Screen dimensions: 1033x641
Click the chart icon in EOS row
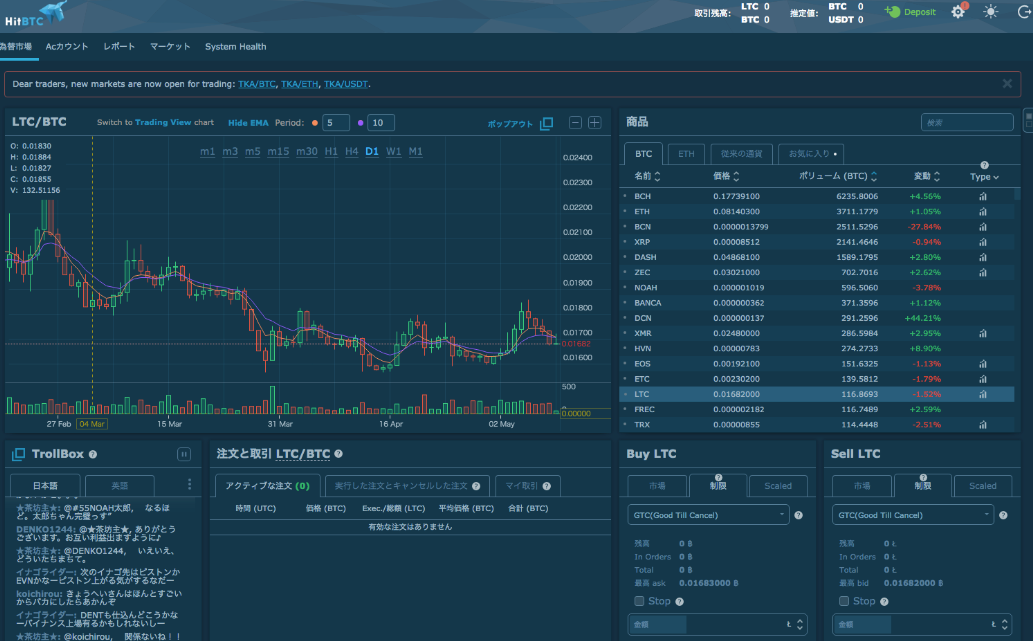coord(983,364)
